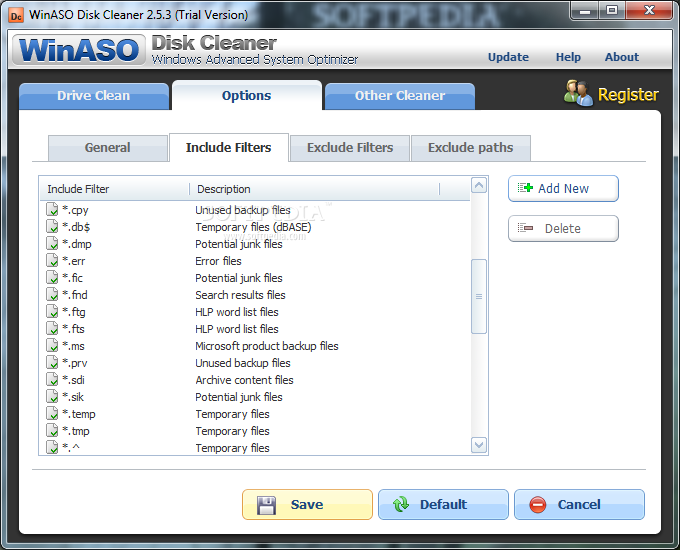The width and height of the screenshot is (680, 550).
Task: Close the WinASO Disk Cleaner window
Action: [x=649, y=11]
